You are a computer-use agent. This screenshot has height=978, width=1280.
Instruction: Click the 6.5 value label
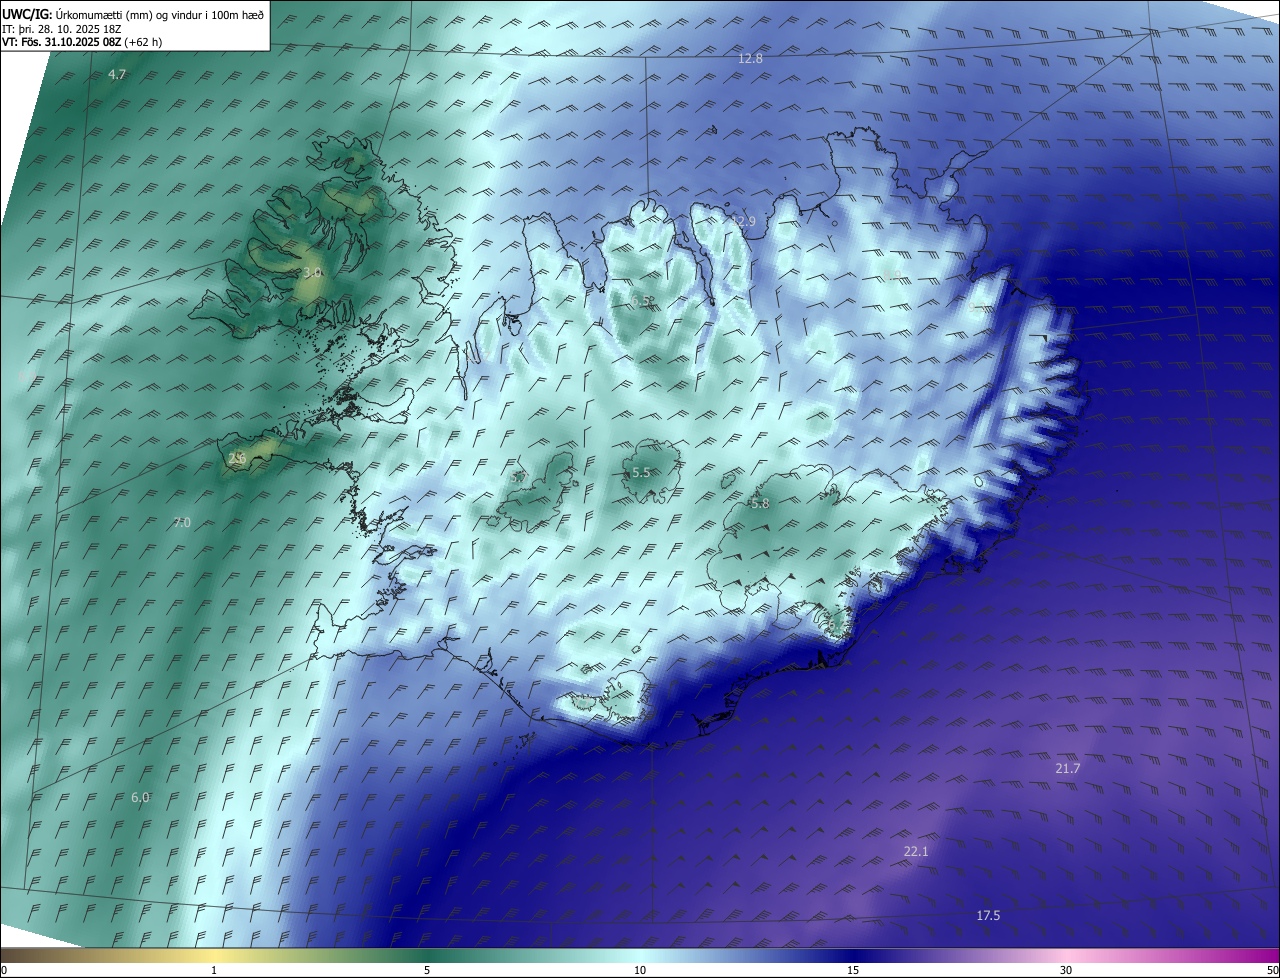[642, 300]
